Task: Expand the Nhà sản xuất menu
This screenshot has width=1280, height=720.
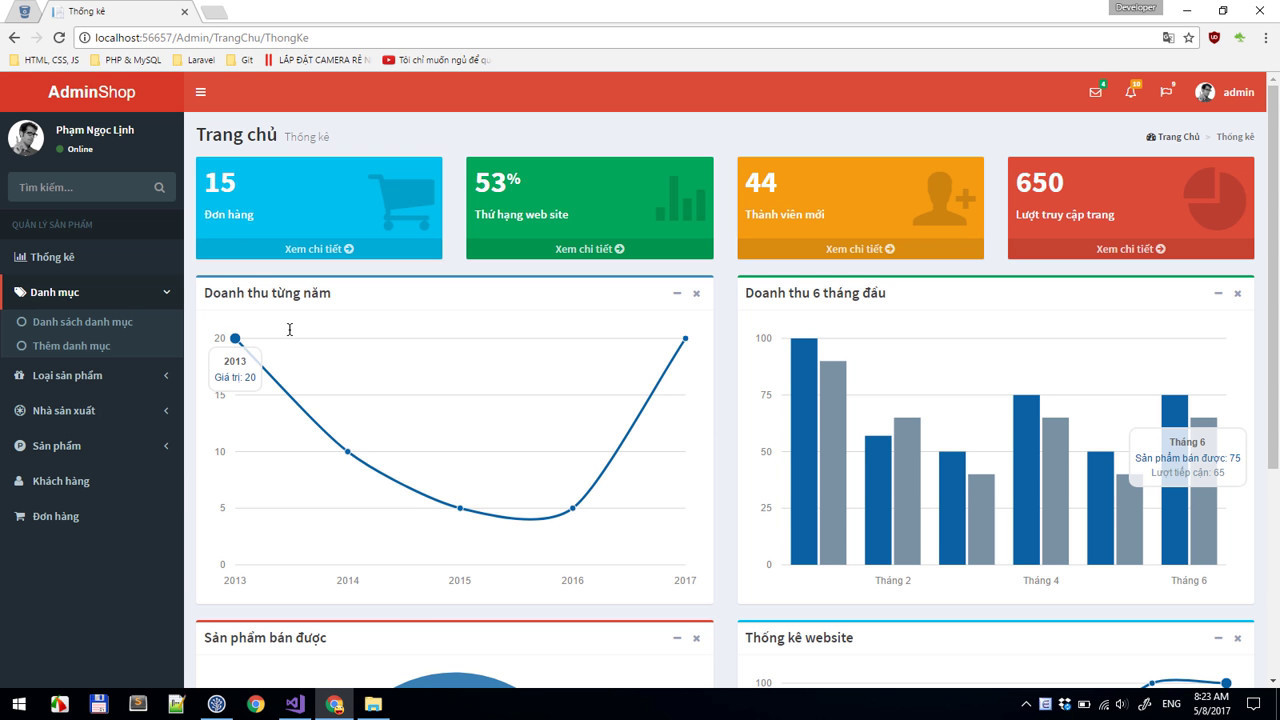Action: pyautogui.click(x=92, y=410)
